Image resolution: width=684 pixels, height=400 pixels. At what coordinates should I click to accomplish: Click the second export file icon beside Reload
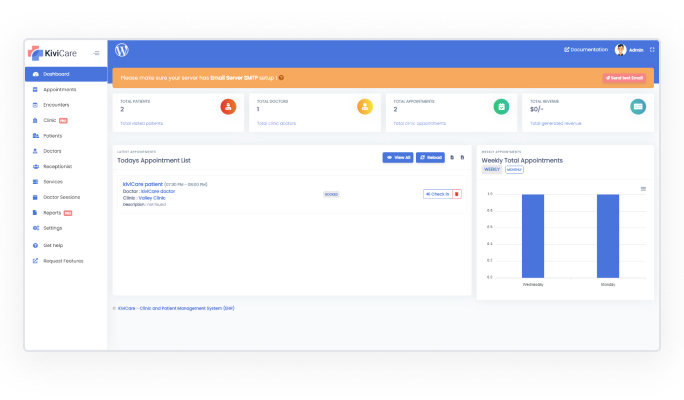click(462, 157)
